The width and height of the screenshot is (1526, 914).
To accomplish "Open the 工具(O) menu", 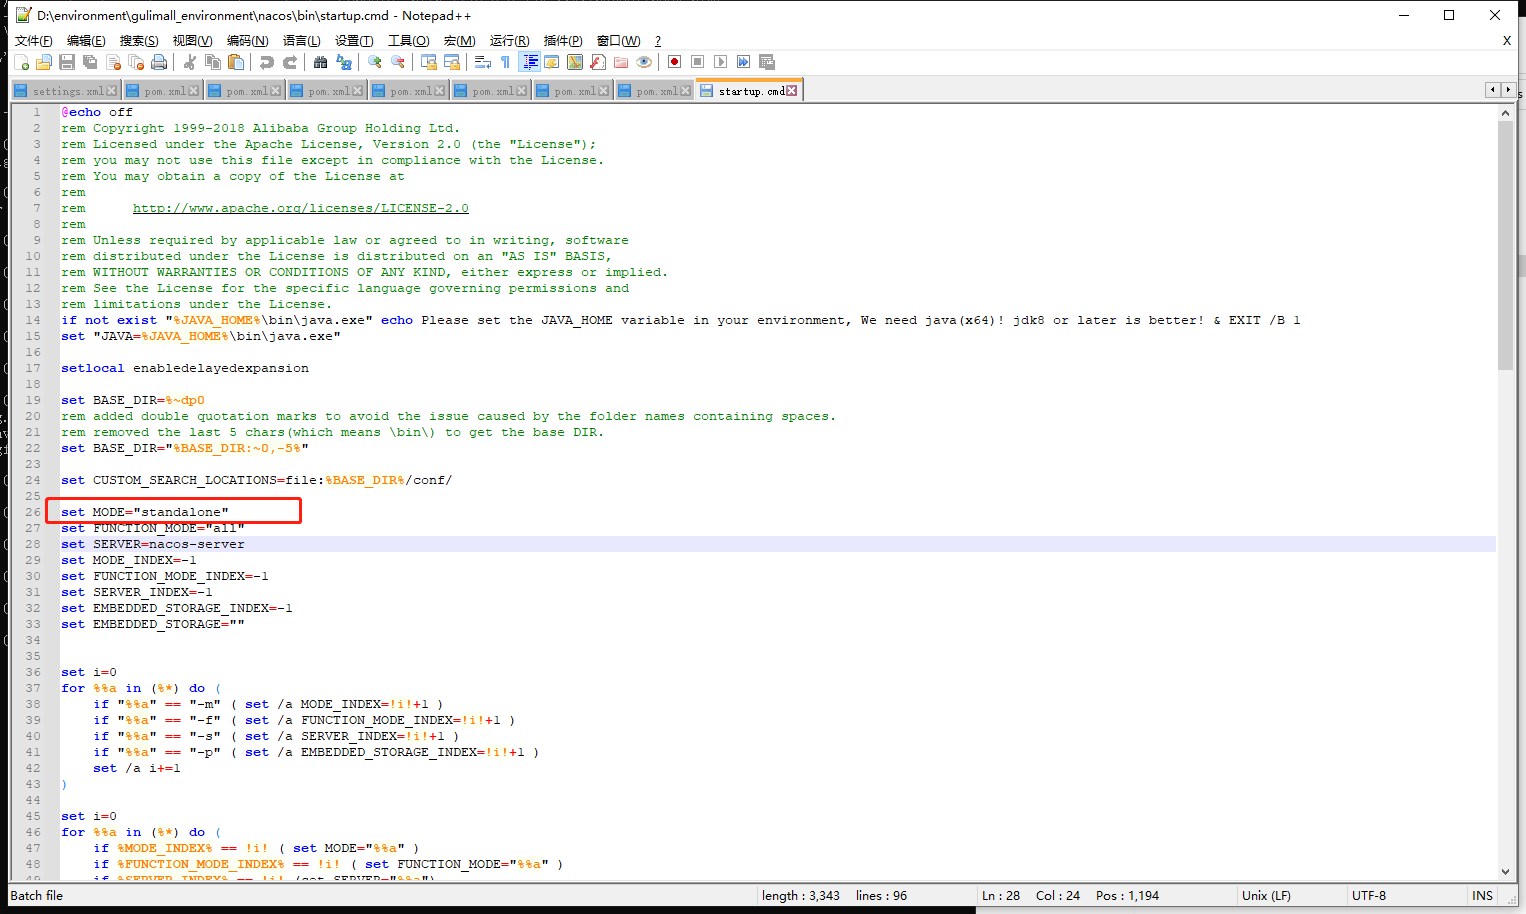I will 408,41.
